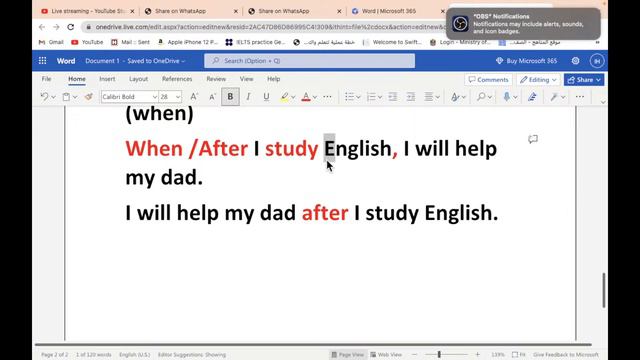Screen dimensions: 640x360
Task: Open the font color picker arrow
Action: pyautogui.click(x=315, y=97)
